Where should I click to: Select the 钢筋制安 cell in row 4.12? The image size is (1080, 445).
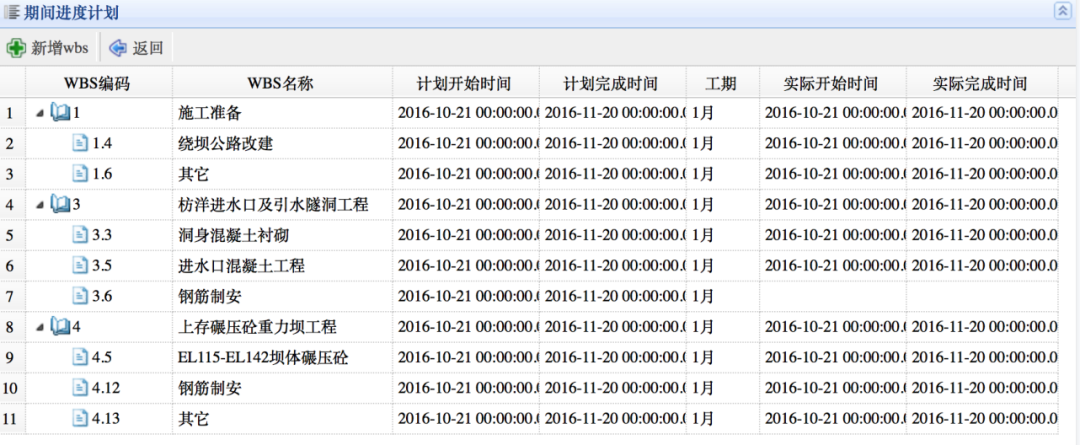click(x=282, y=388)
